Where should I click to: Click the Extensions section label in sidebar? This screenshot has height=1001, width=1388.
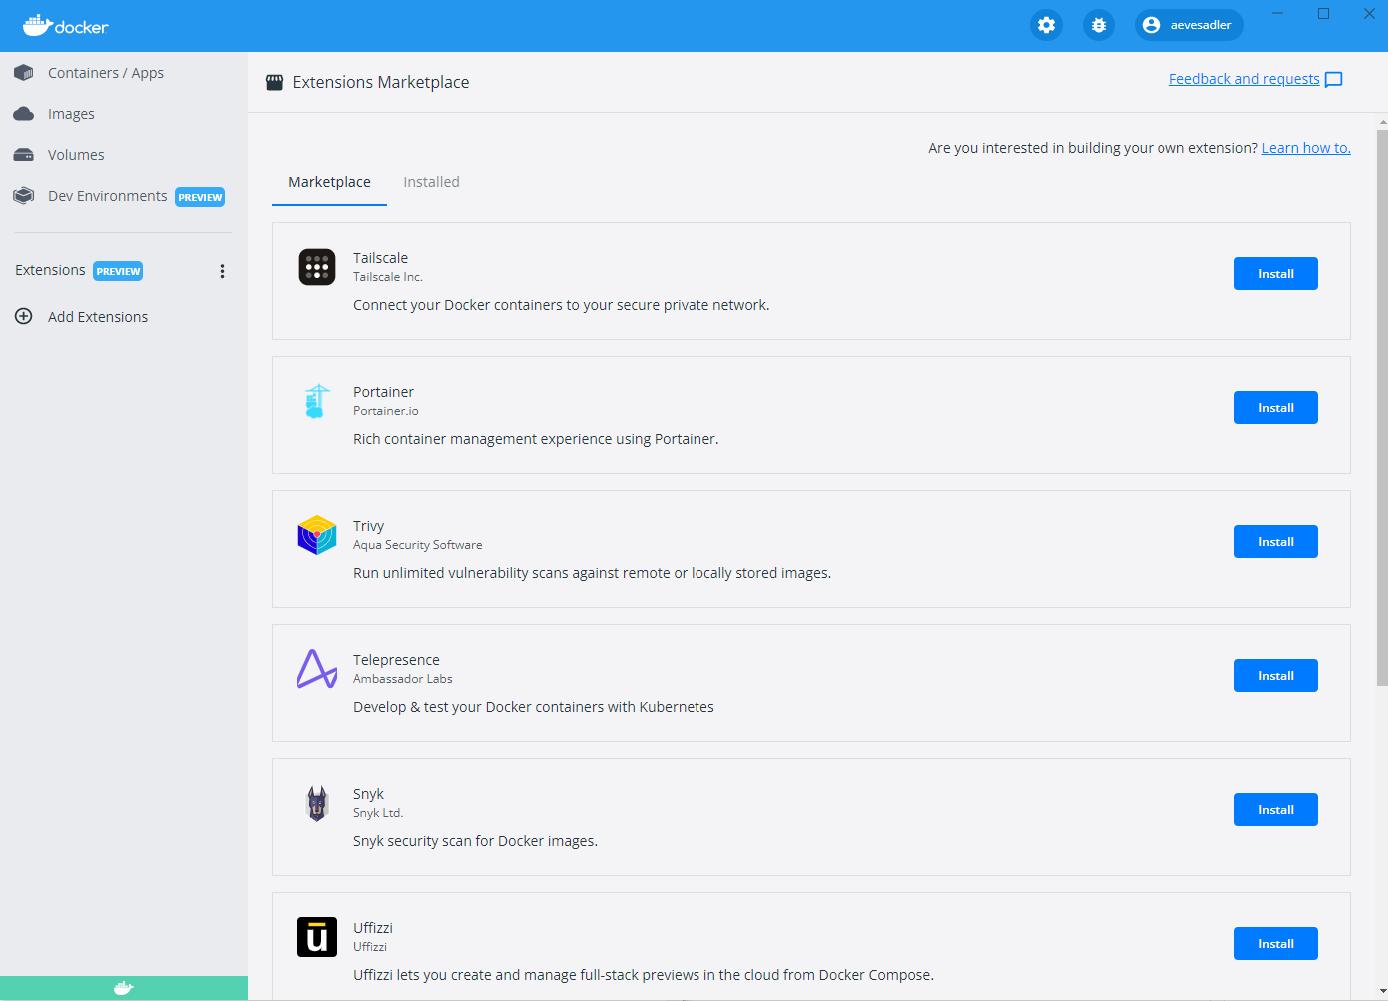[x=50, y=270]
